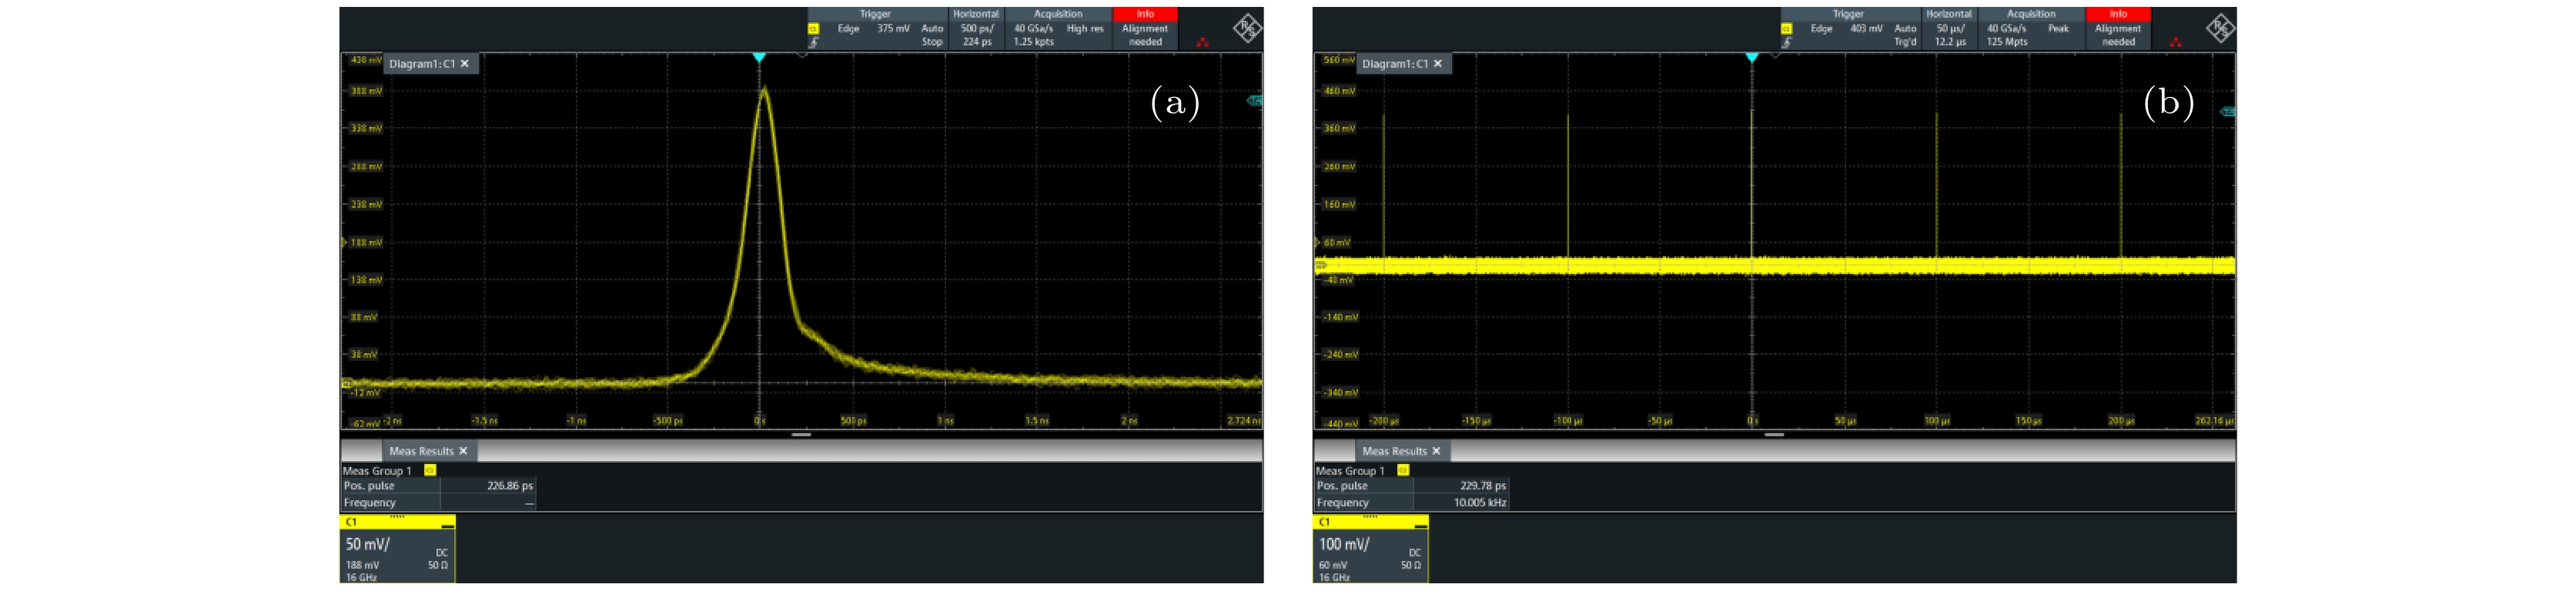The width and height of the screenshot is (2576, 591).
Task: Close the Diagram1:C1 tab in panel (a)
Action: click(x=464, y=64)
